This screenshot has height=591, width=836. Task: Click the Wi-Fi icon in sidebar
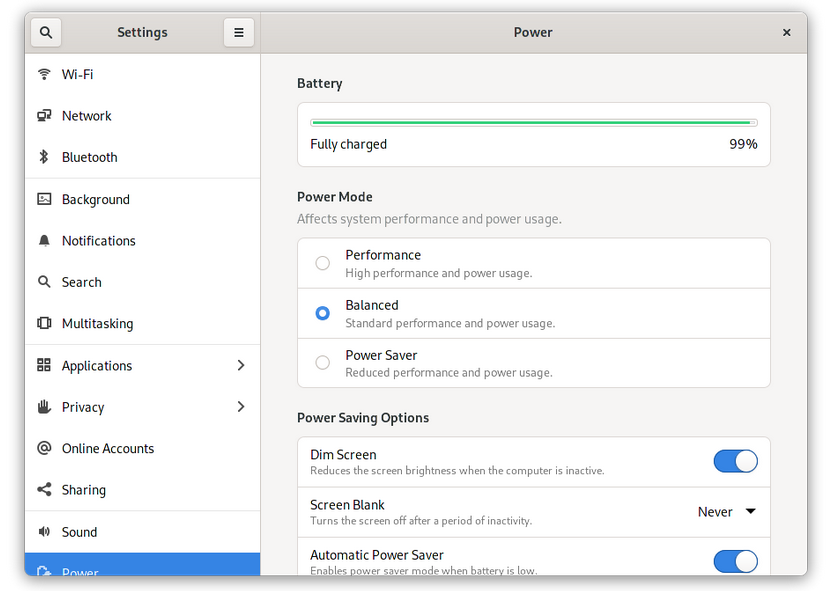click(x=44, y=74)
